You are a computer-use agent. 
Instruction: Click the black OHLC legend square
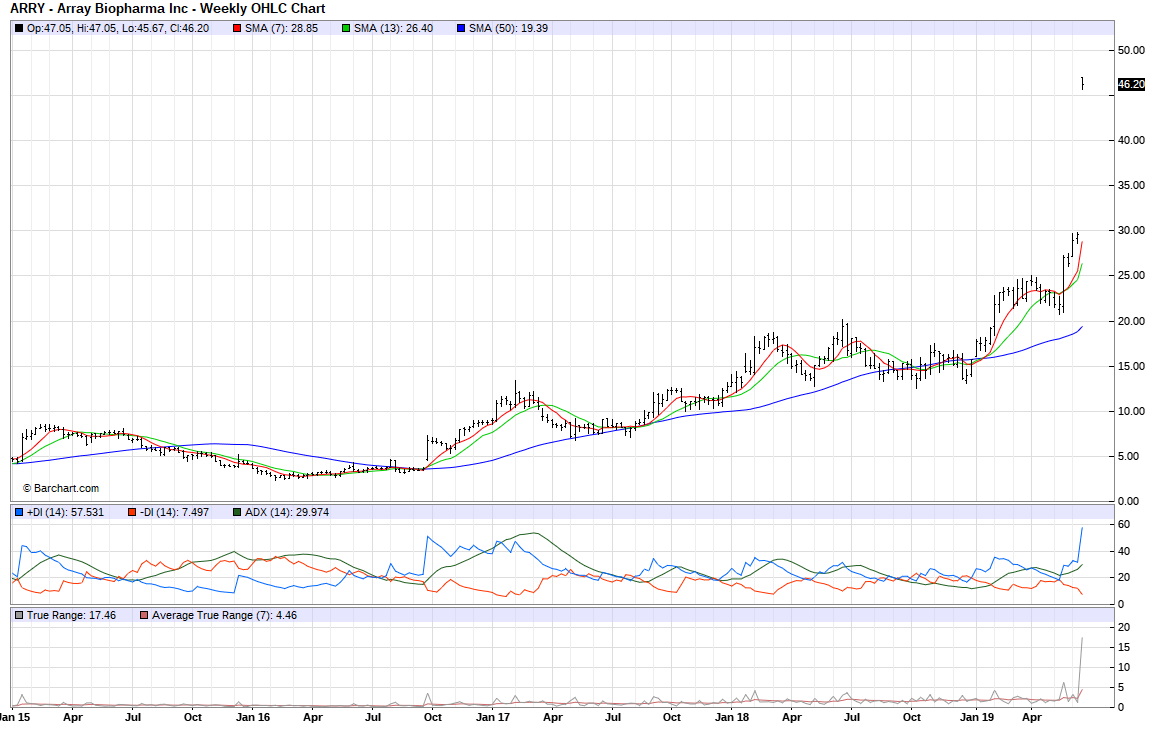[19, 28]
